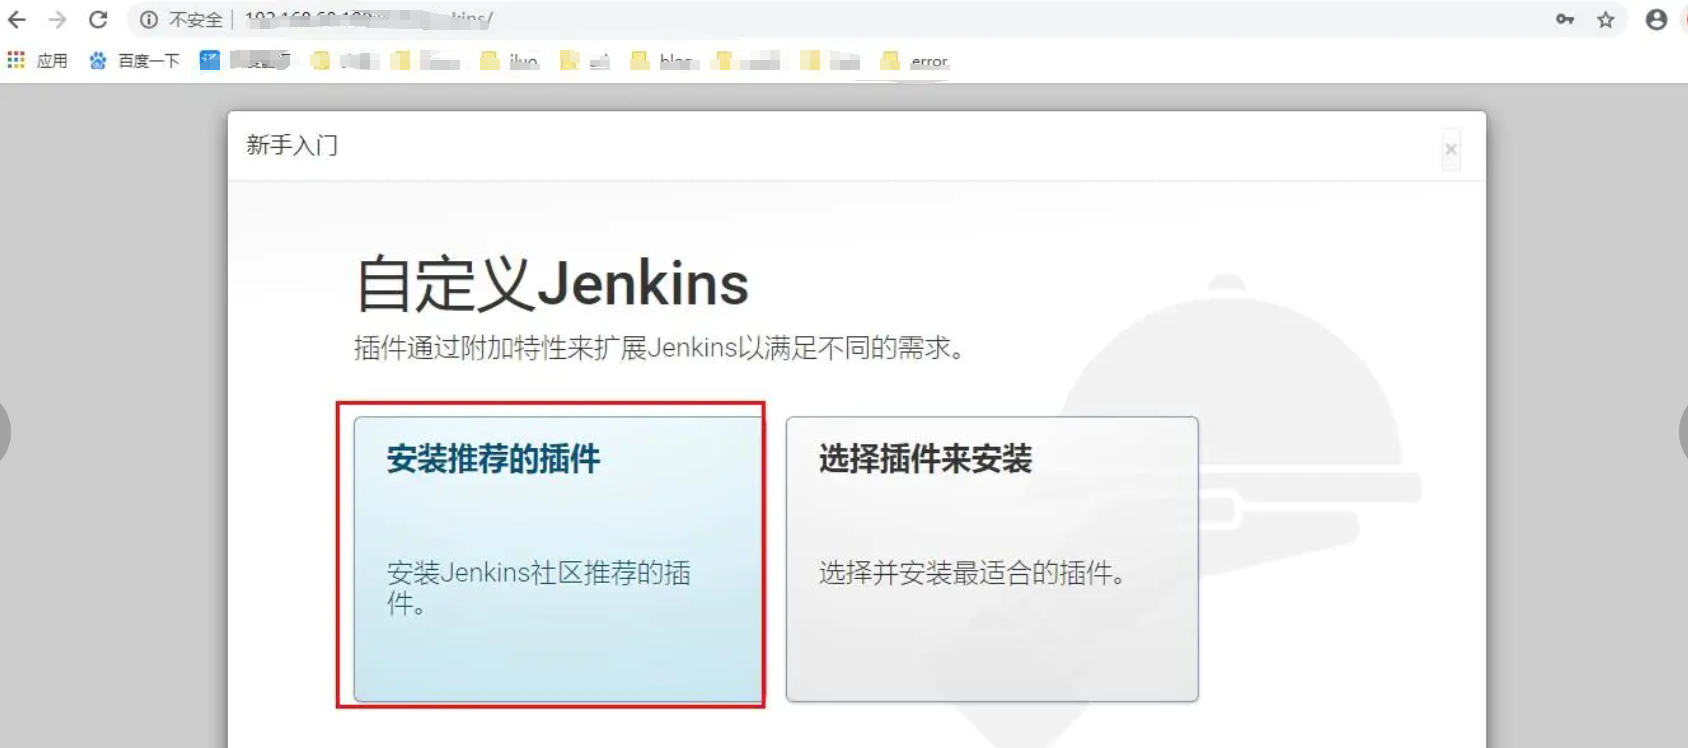This screenshot has height=748, width=1688.
Task: Choose 安装推荐的插件 option
Action: [x=558, y=559]
